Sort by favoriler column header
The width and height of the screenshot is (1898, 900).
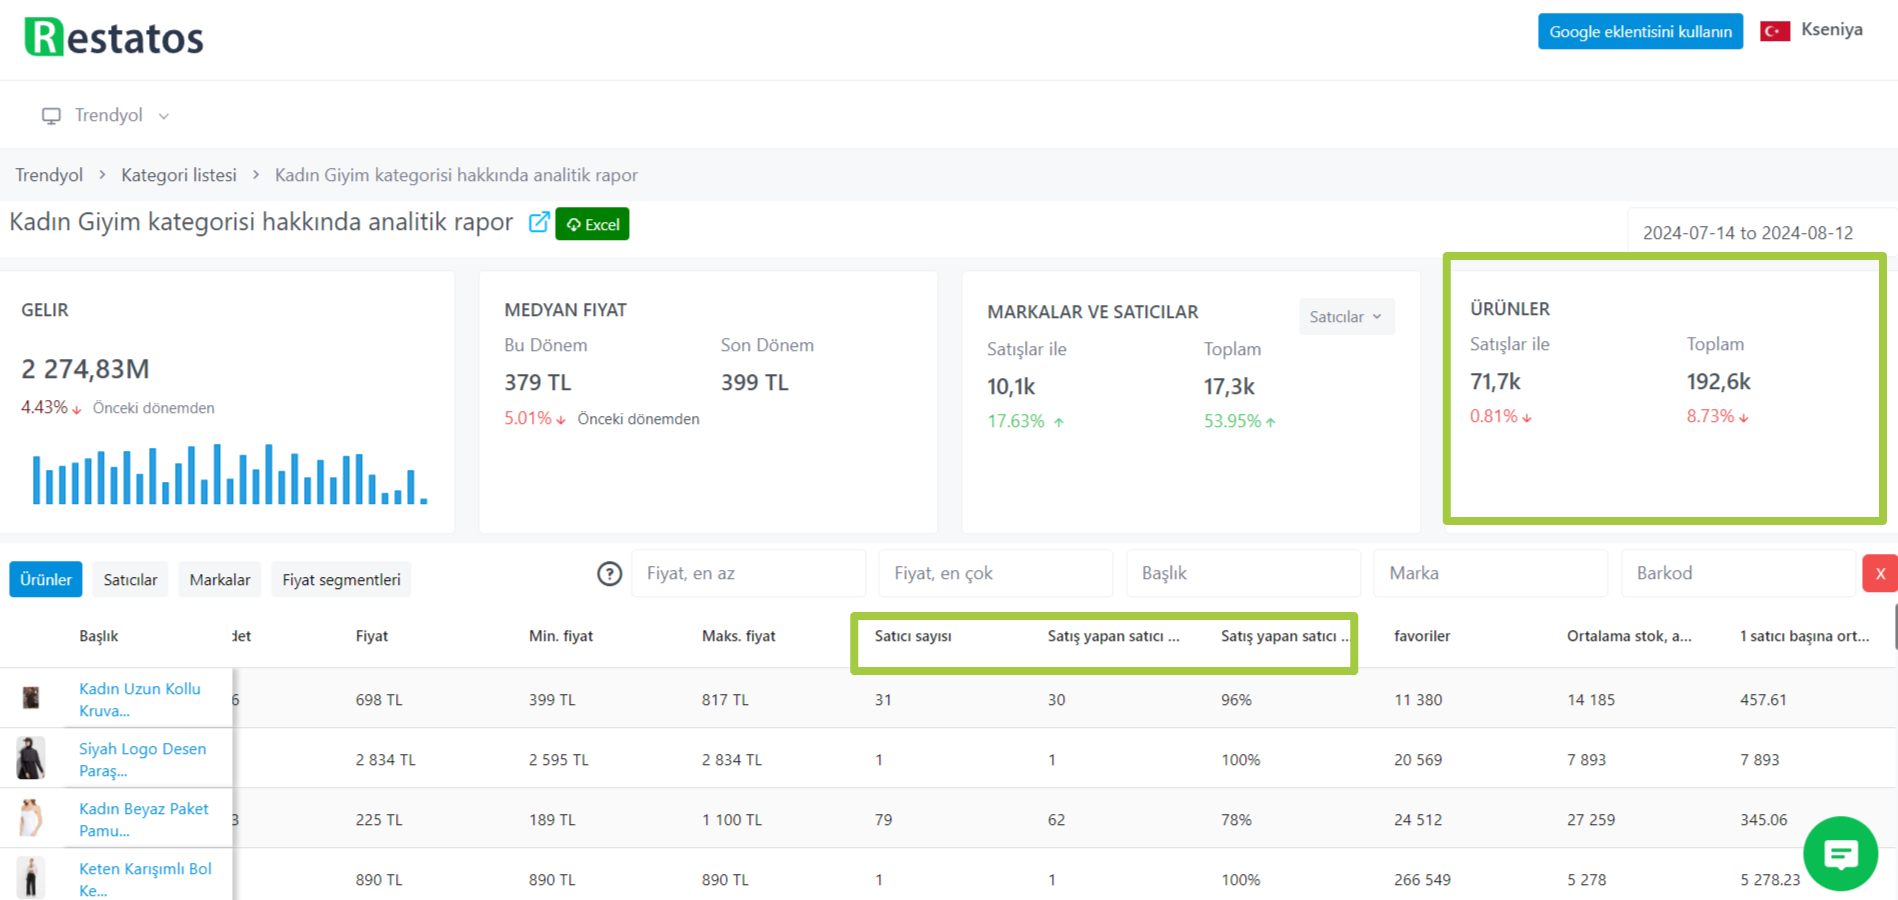click(1422, 636)
